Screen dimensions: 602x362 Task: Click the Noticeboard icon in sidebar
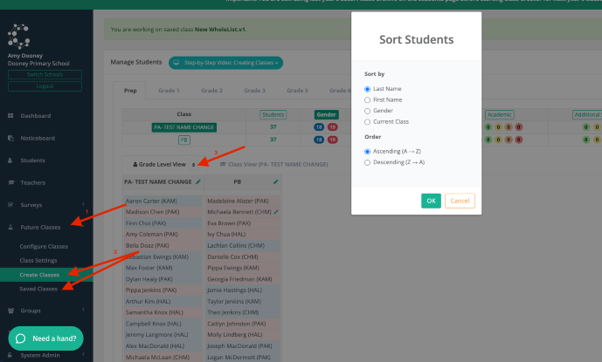click(10, 138)
